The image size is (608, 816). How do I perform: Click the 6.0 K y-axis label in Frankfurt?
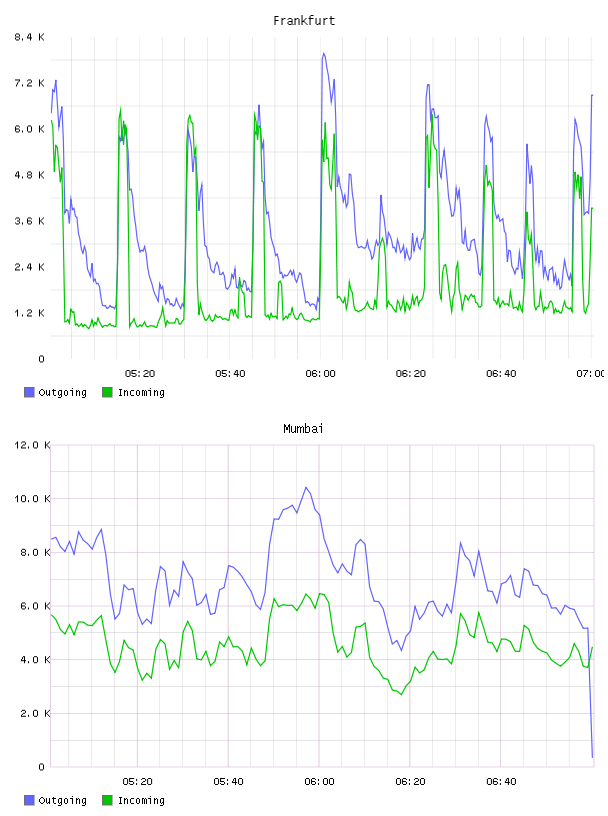coord(30,129)
